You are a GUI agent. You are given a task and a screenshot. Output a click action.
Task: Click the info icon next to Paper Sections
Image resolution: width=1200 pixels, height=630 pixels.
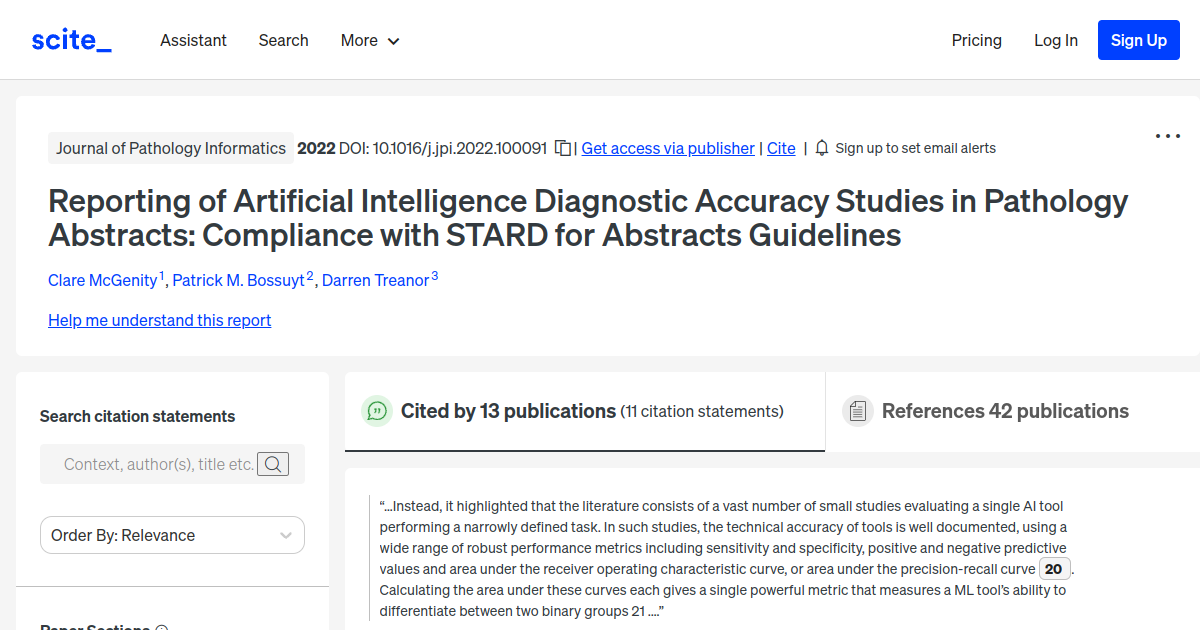click(162, 626)
